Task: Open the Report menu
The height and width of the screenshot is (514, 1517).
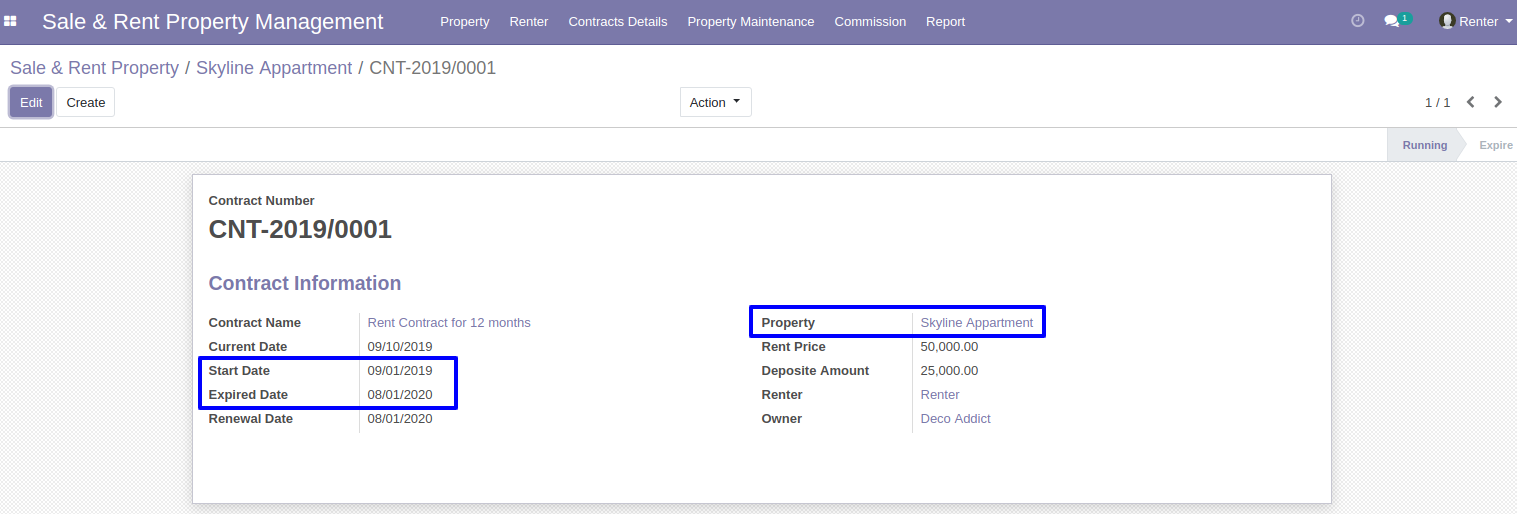Action: (945, 21)
